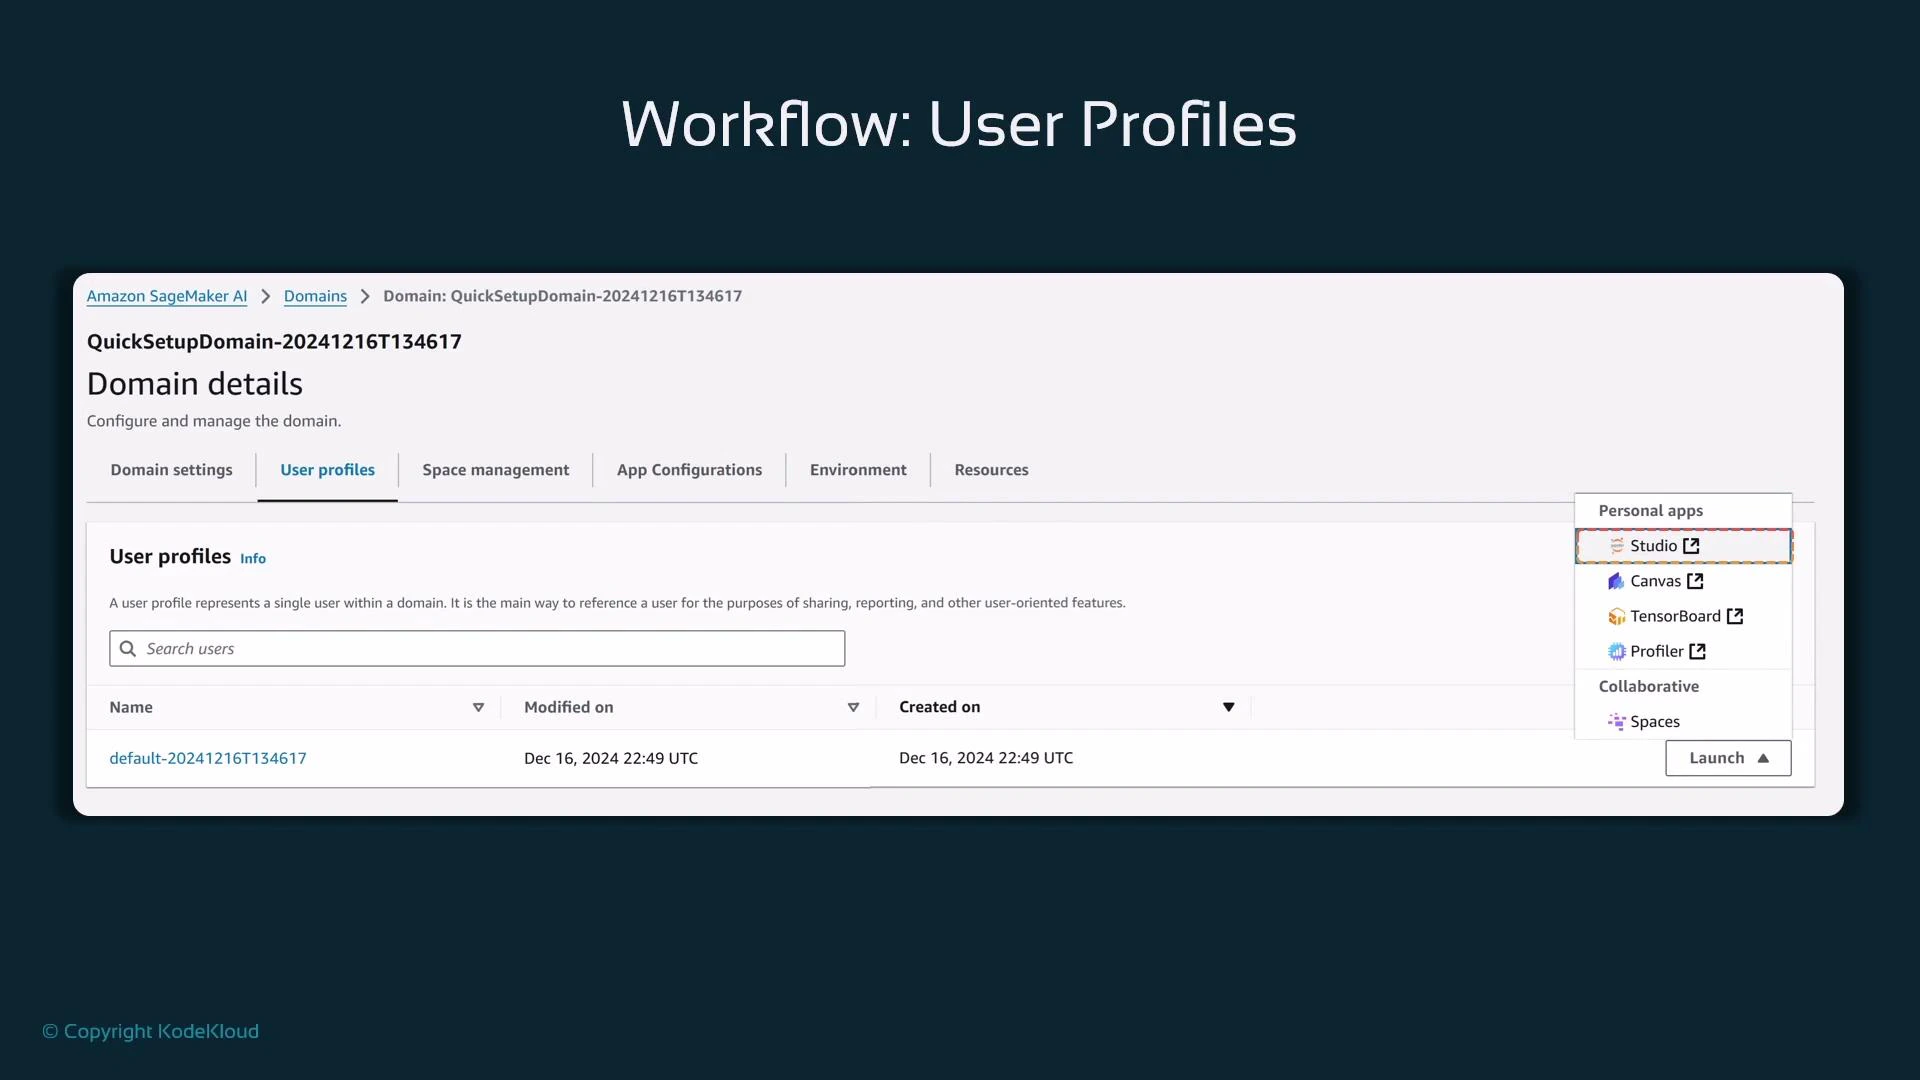1920x1080 pixels.
Task: Collapse the Created on column dropdown
Action: pyautogui.click(x=1229, y=707)
